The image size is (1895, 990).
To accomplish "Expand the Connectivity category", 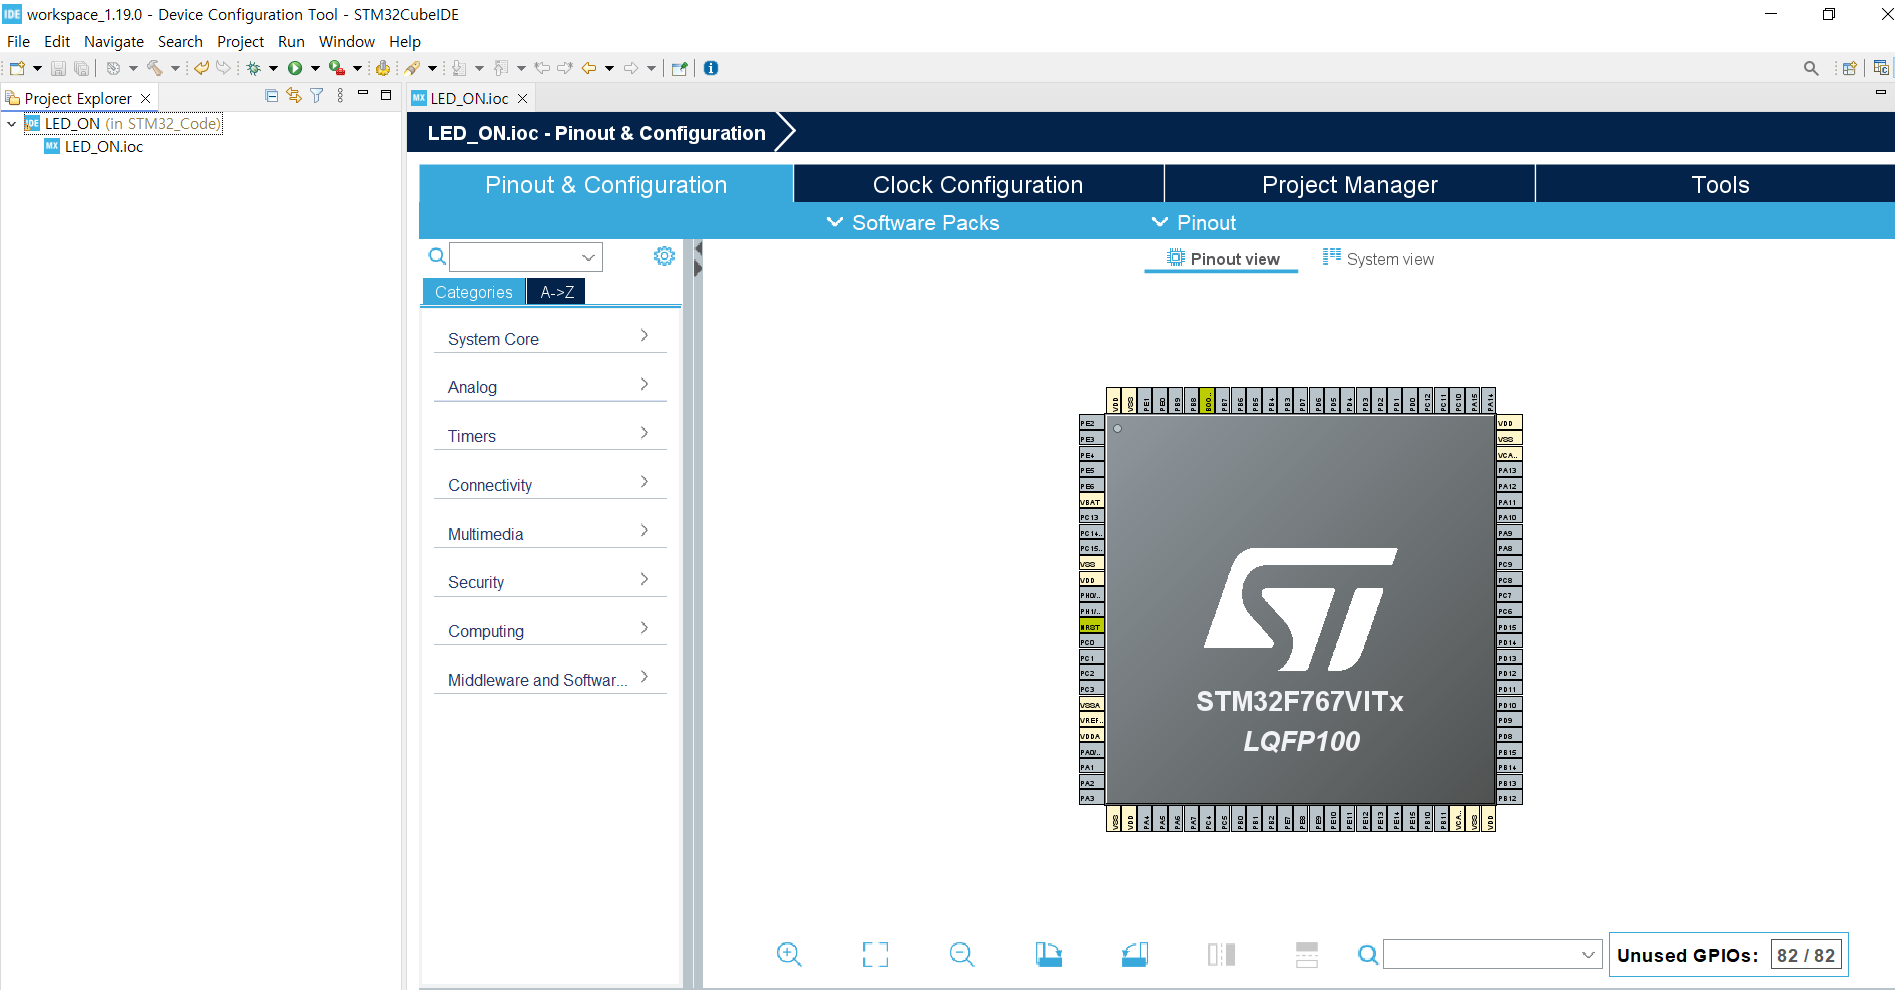I will 550,484.
